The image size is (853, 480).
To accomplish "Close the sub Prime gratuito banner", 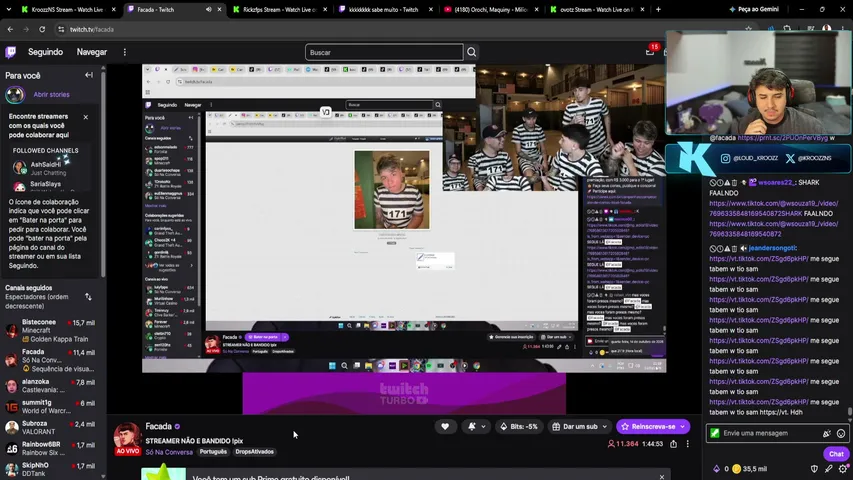I will click(x=662, y=477).
